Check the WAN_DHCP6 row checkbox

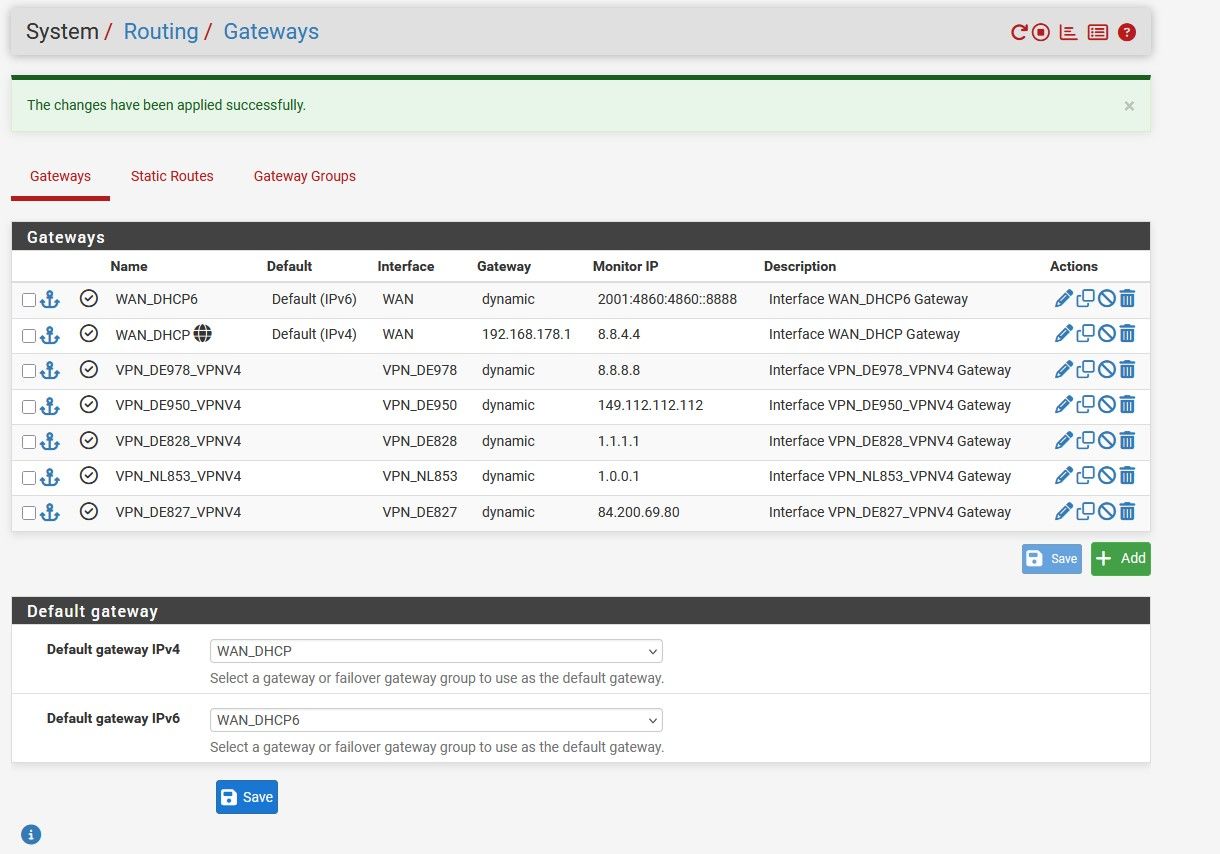coord(29,300)
